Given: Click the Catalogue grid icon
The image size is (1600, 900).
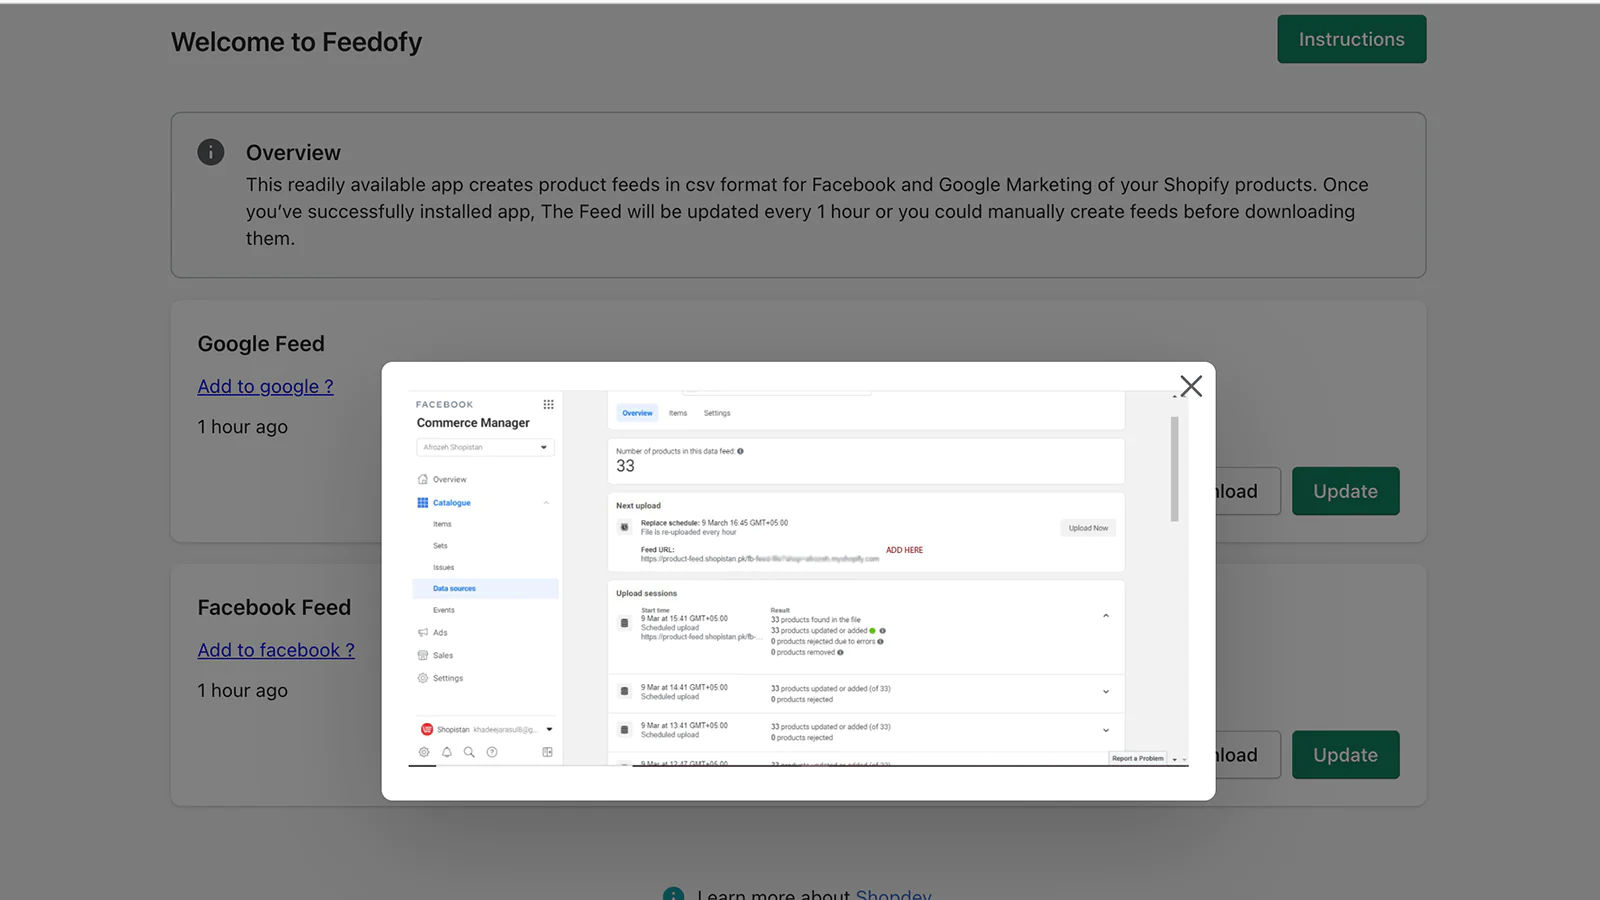Looking at the screenshot, I should point(423,502).
